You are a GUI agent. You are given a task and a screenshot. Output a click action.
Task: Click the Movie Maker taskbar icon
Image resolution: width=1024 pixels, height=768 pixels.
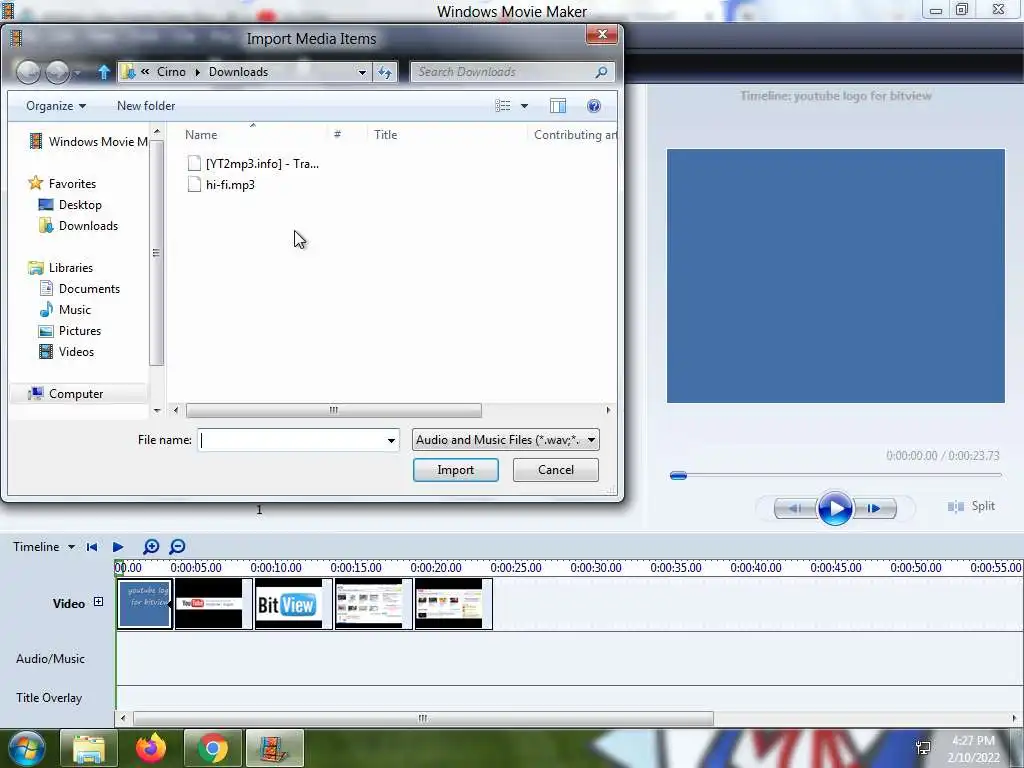point(274,748)
